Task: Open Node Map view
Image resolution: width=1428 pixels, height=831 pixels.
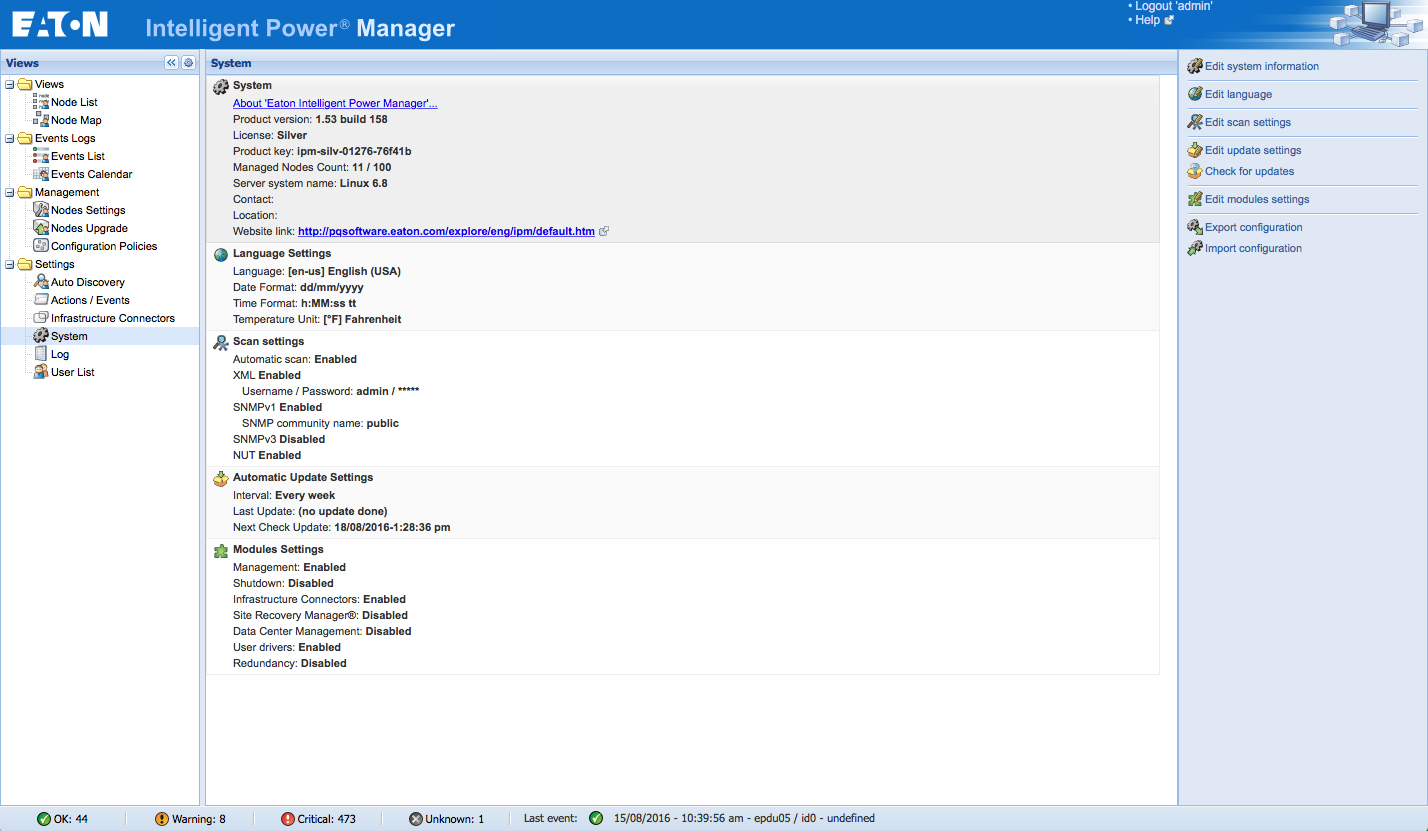Action: pos(76,120)
